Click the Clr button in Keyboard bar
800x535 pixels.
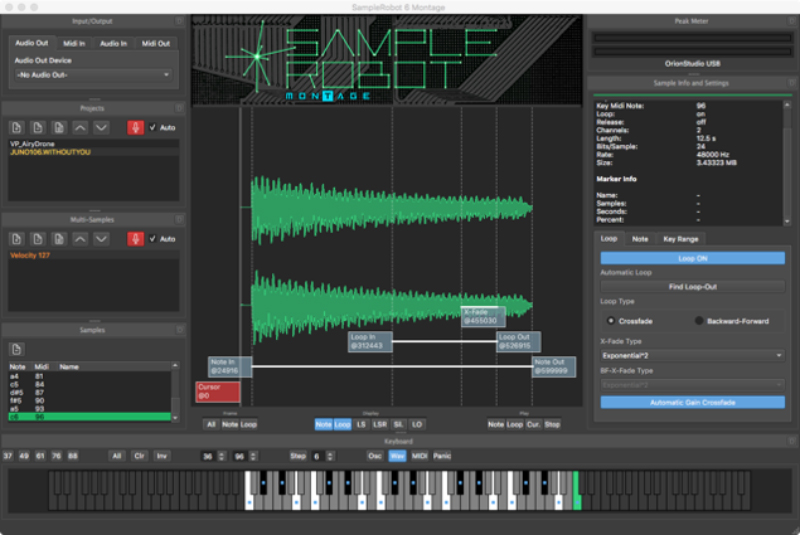pos(139,456)
